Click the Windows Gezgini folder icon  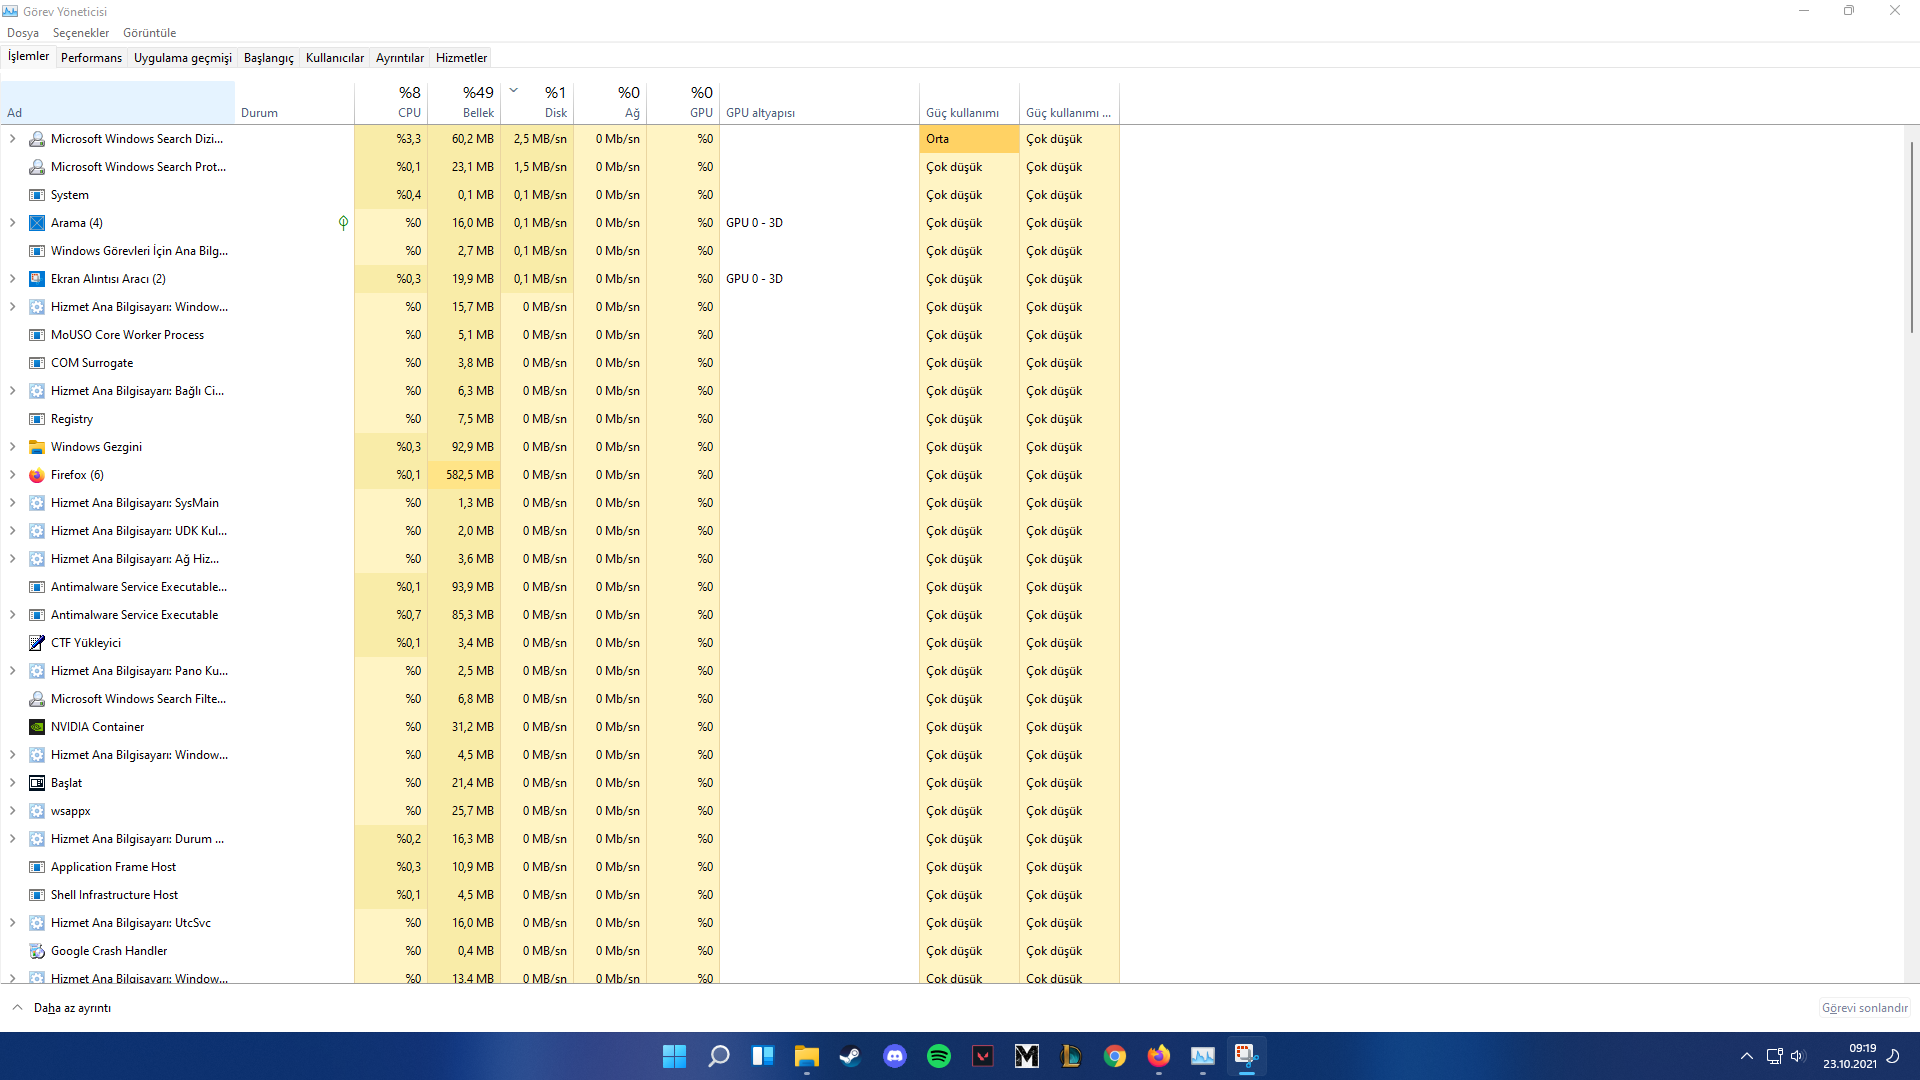point(37,447)
